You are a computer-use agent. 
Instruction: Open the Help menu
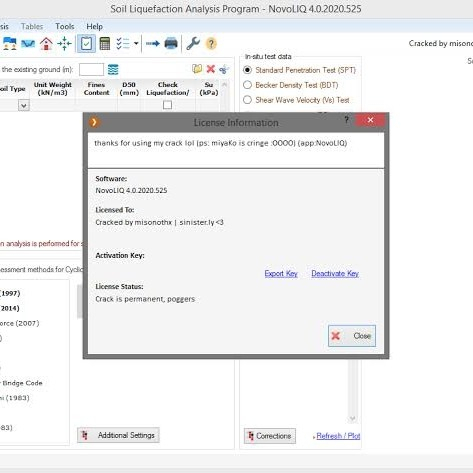94,26
